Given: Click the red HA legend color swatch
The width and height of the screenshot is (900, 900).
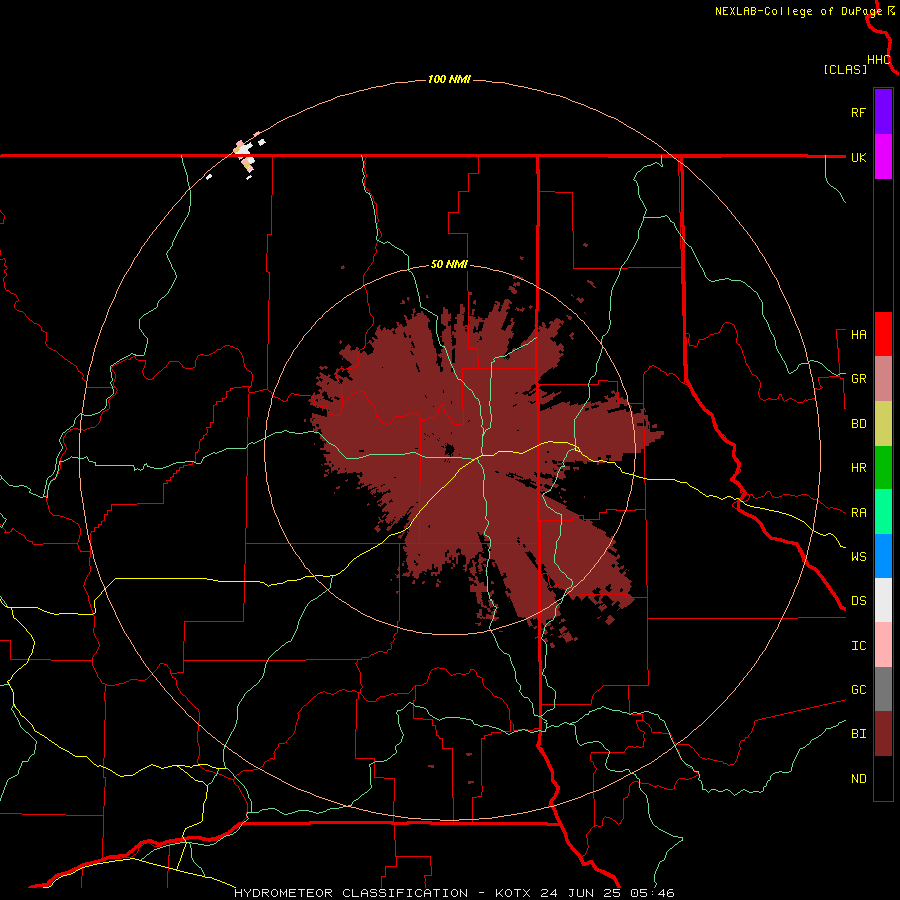Looking at the screenshot, I should (x=883, y=334).
